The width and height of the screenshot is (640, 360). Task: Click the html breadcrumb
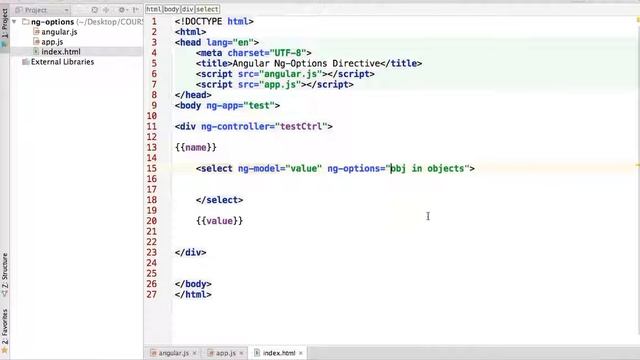tap(154, 9)
